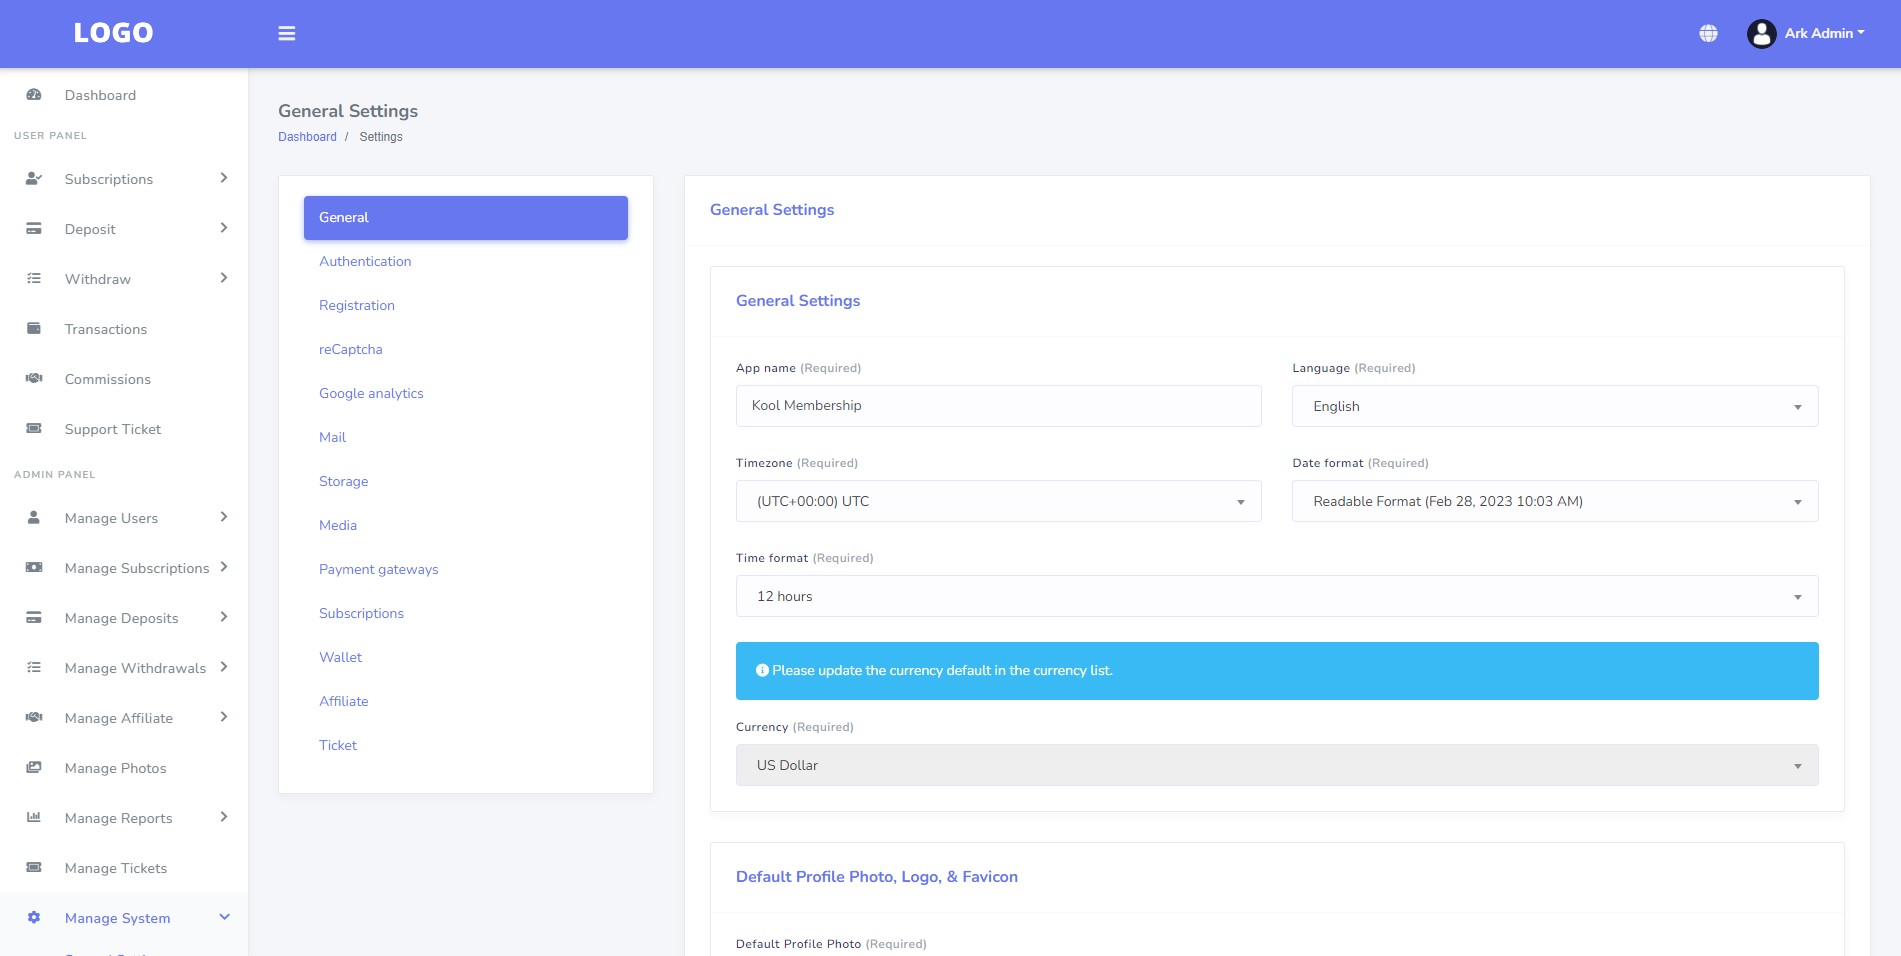Click inside the App name input field
1901x956 pixels.
tap(997, 406)
